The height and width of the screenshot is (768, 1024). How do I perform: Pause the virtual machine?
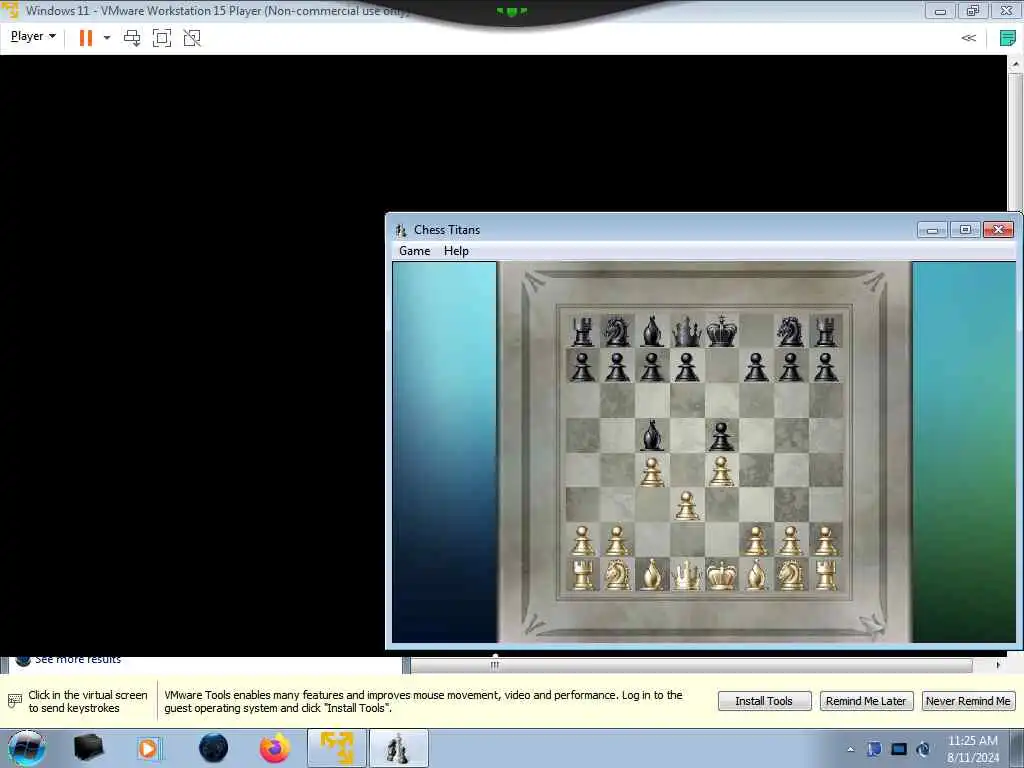86,38
